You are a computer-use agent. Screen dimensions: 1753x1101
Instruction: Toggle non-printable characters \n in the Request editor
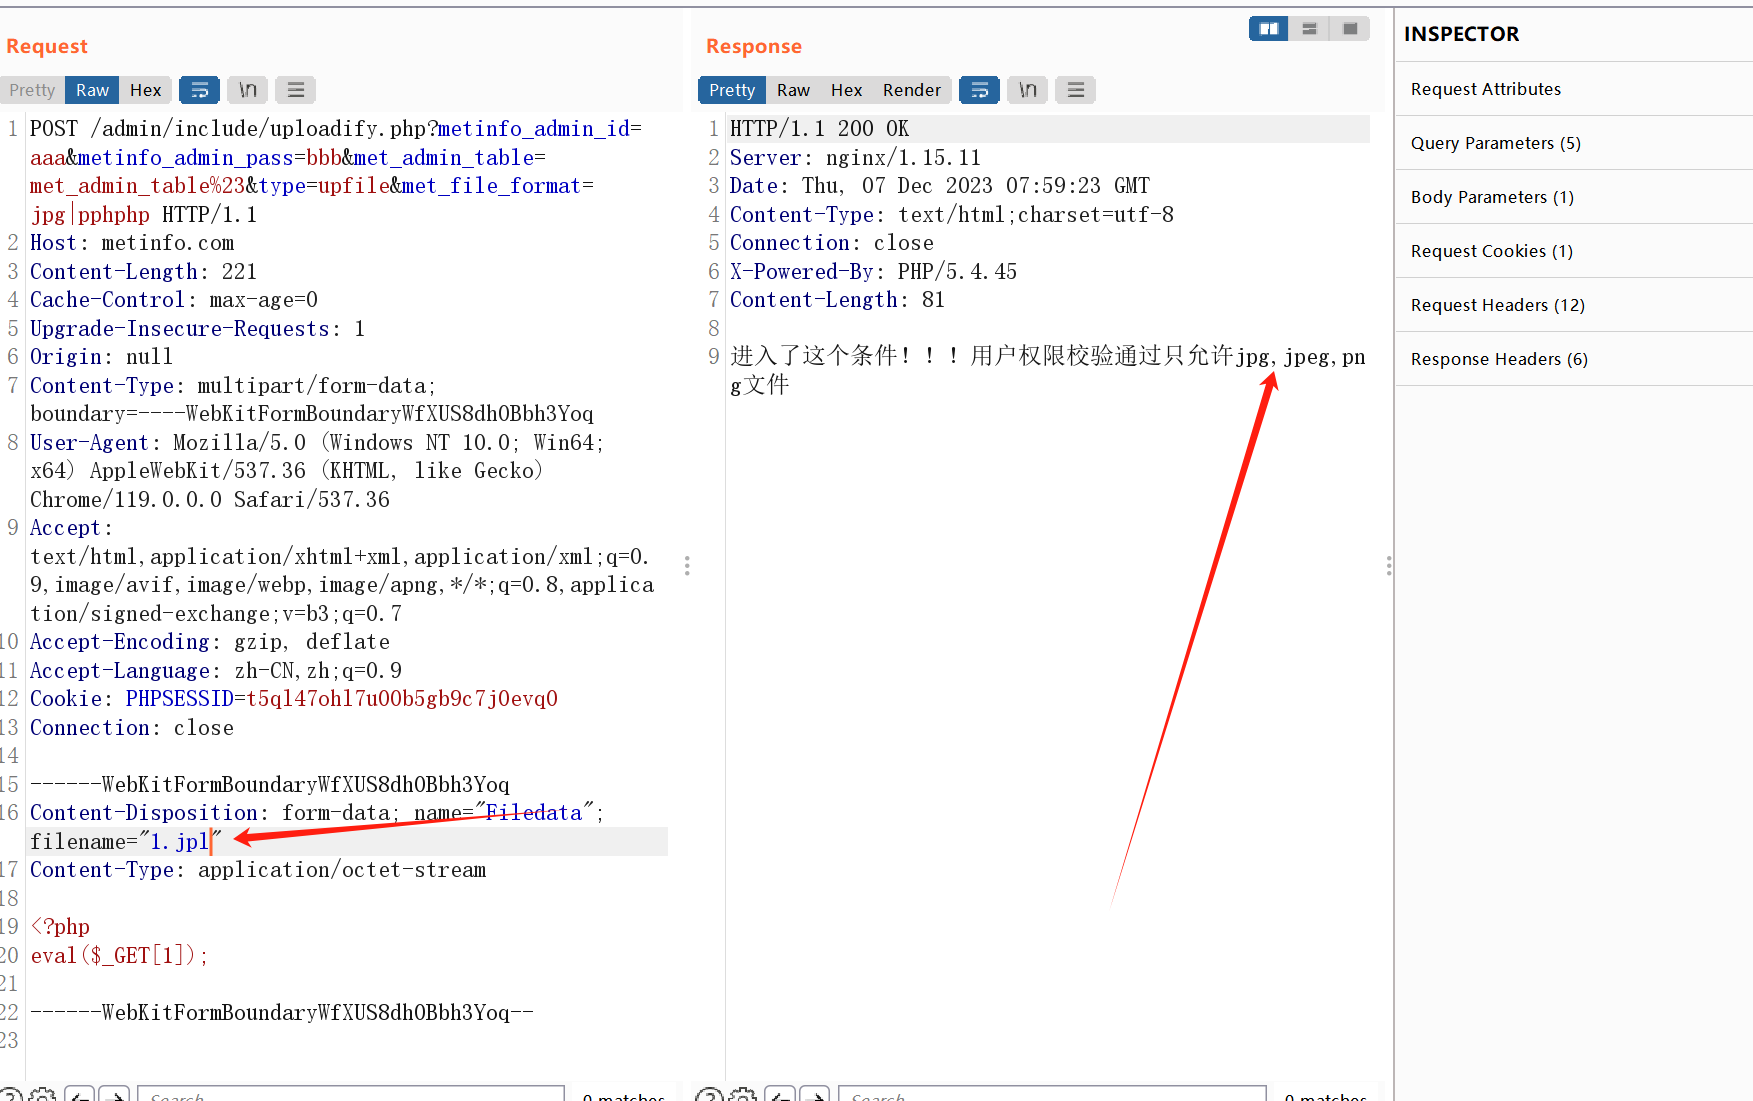click(x=247, y=89)
